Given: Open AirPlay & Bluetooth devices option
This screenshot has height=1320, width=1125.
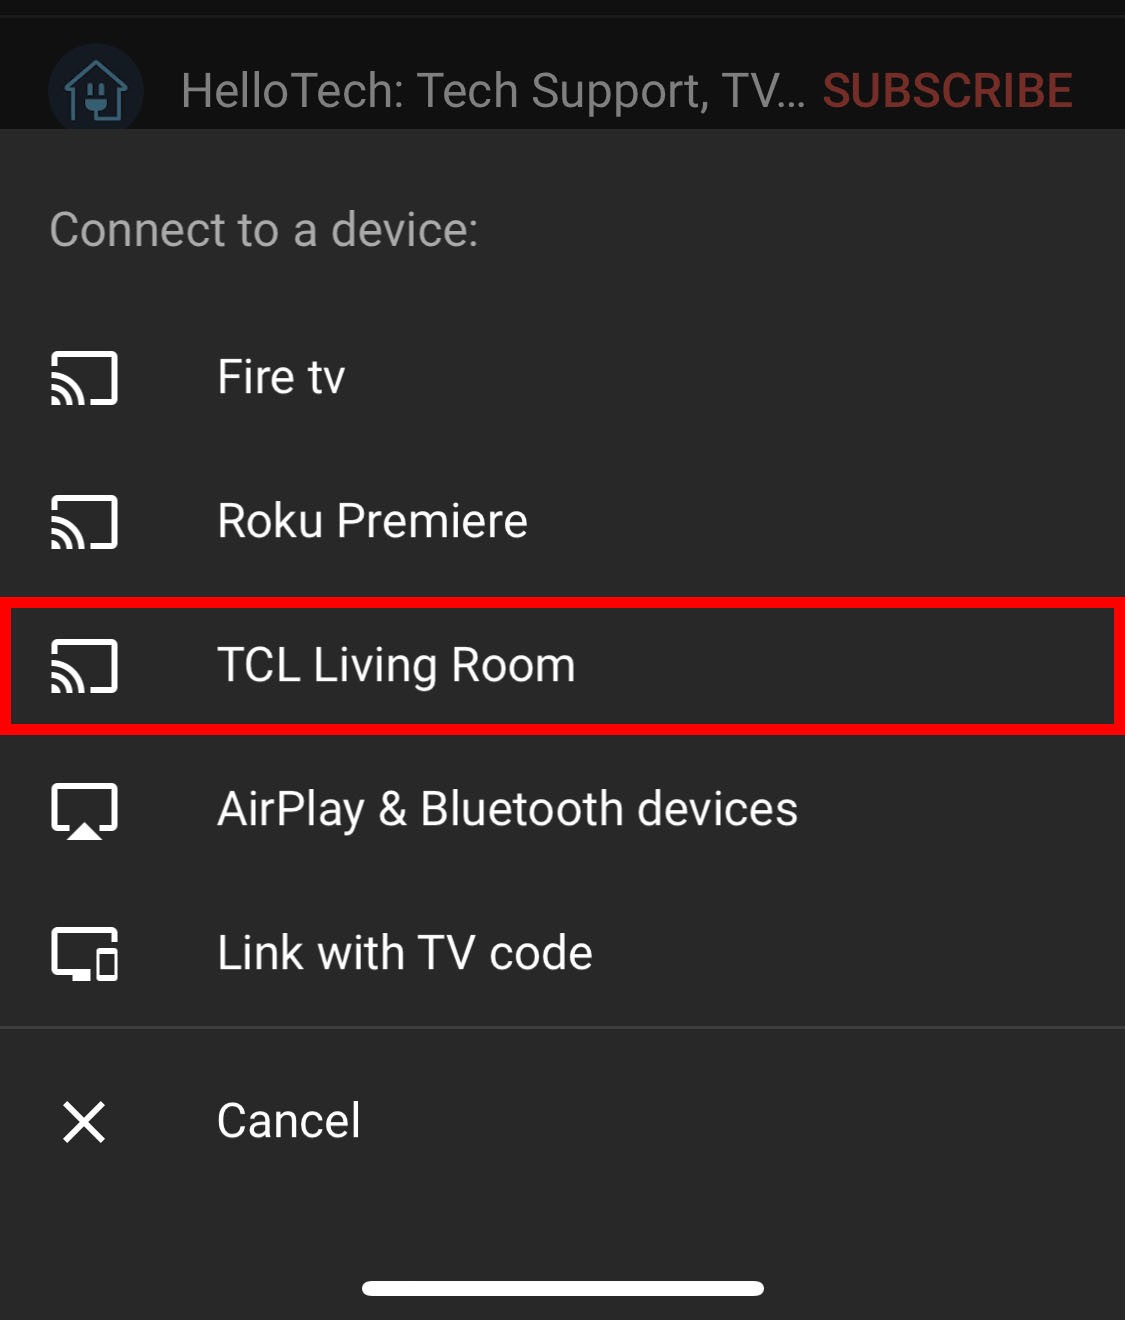Looking at the screenshot, I should click(562, 810).
